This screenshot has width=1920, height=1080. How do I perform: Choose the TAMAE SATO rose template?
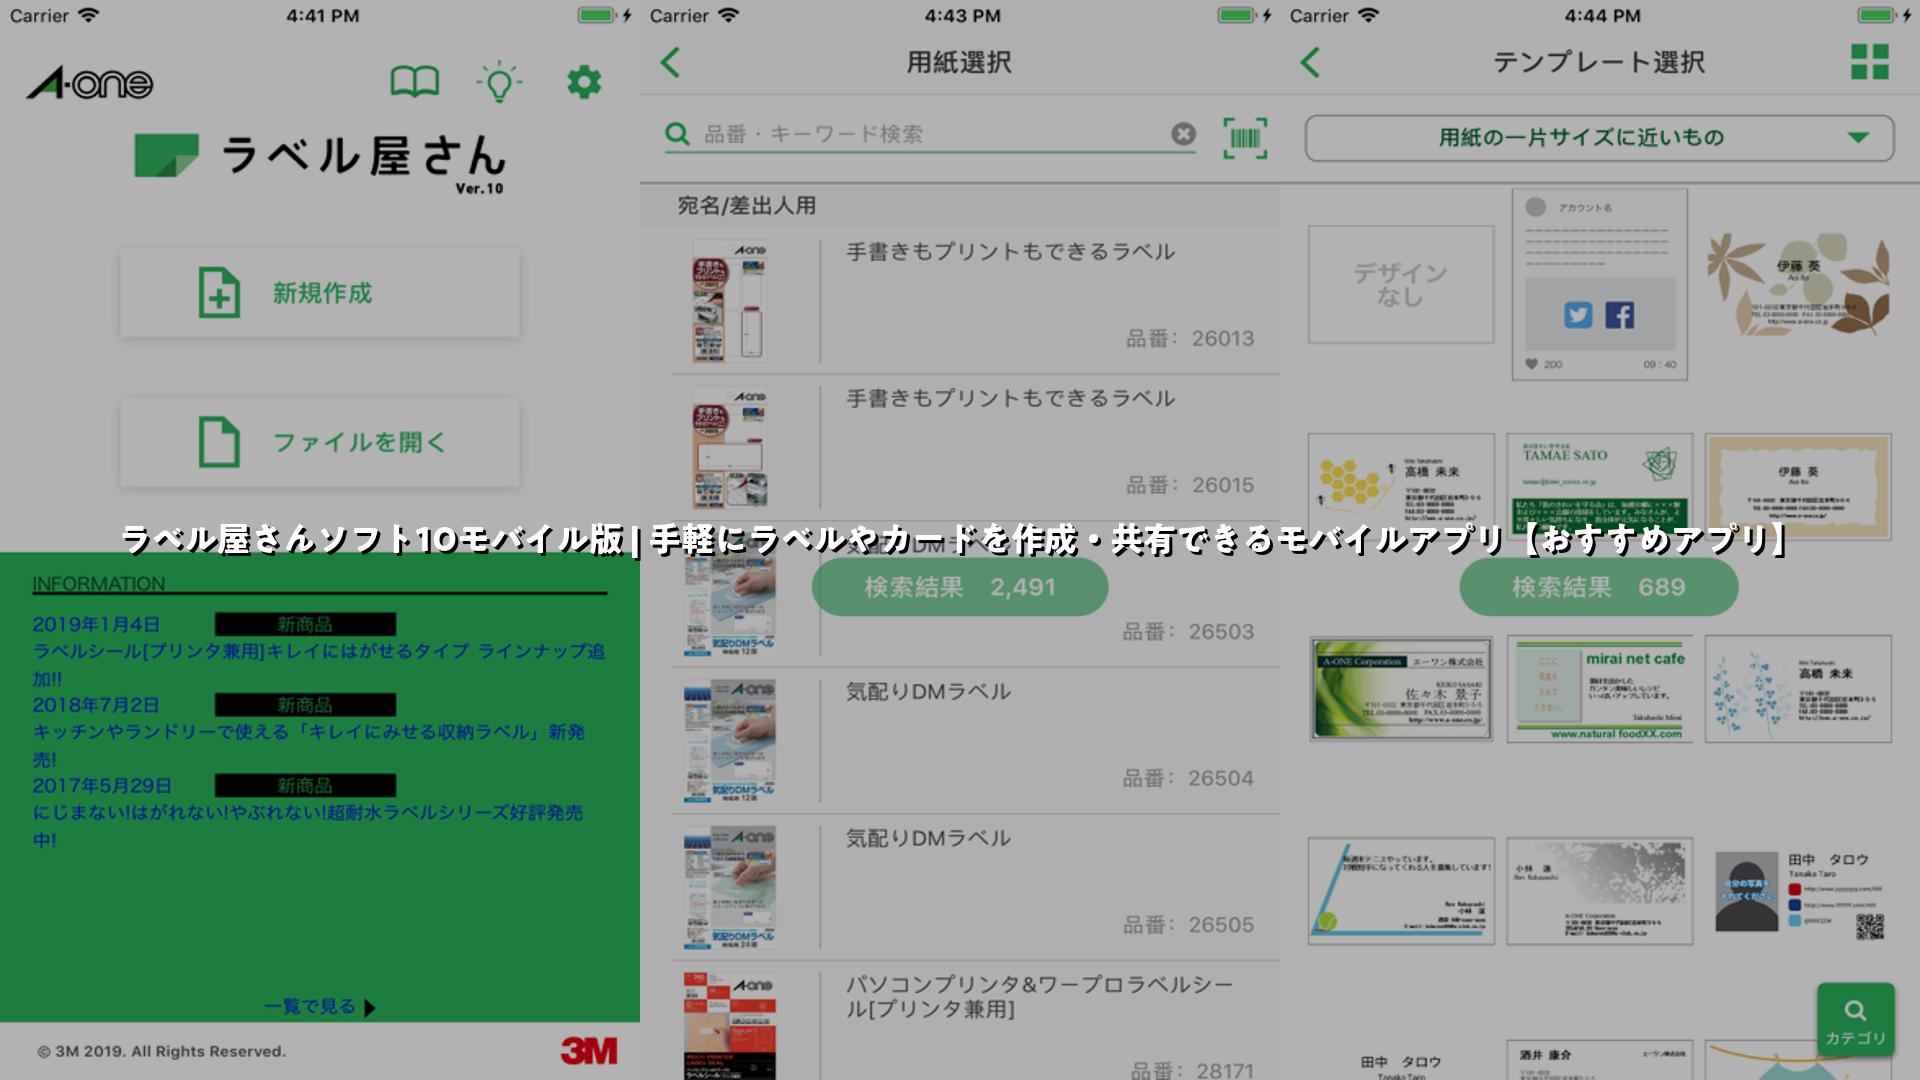[x=1600, y=487]
